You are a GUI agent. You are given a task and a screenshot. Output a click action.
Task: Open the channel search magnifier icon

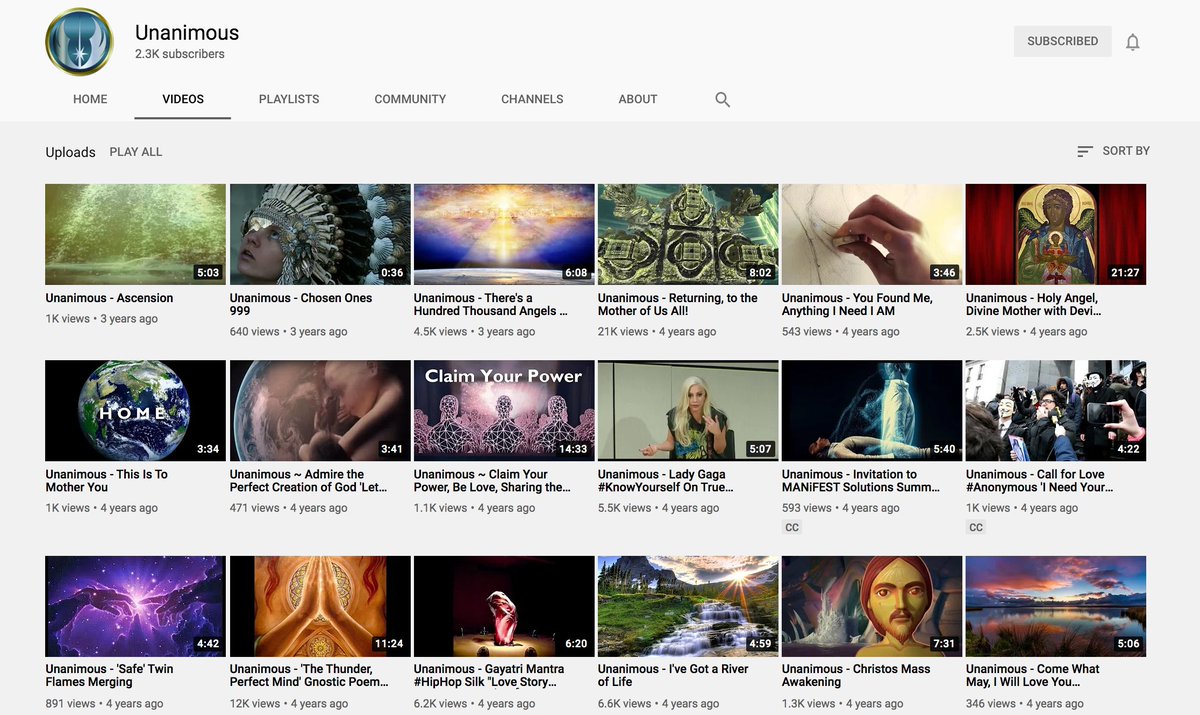coord(722,99)
